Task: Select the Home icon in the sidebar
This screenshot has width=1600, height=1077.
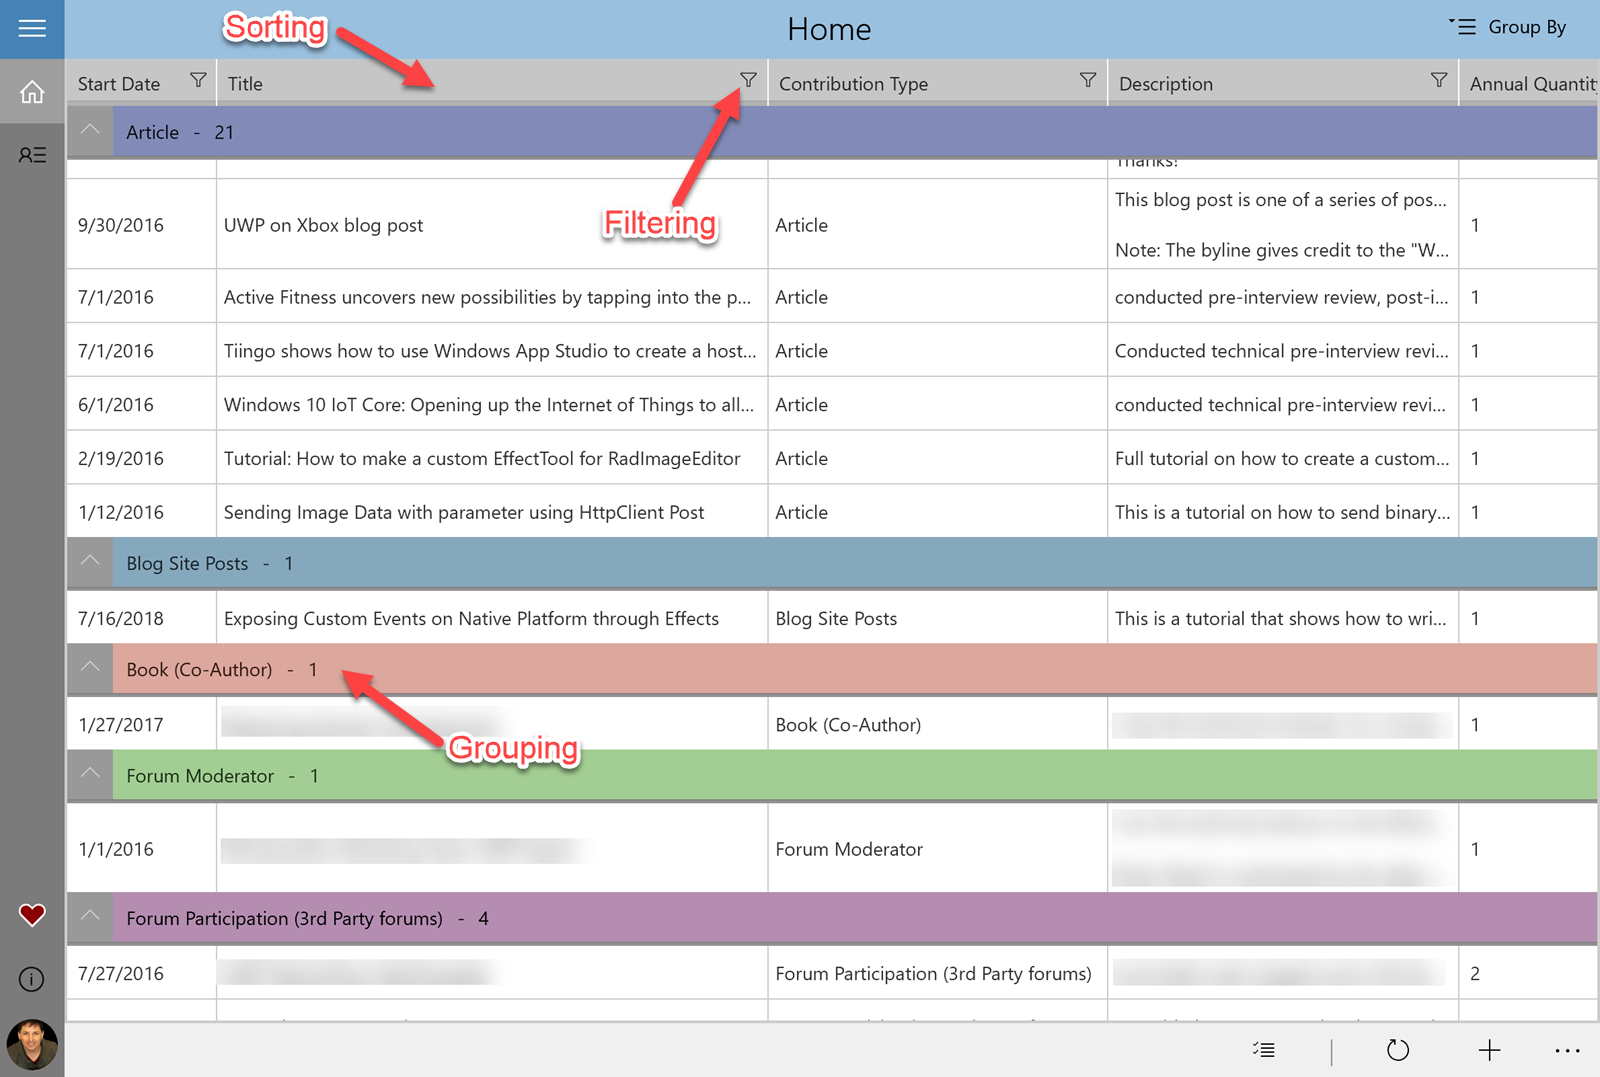Action: [31, 91]
